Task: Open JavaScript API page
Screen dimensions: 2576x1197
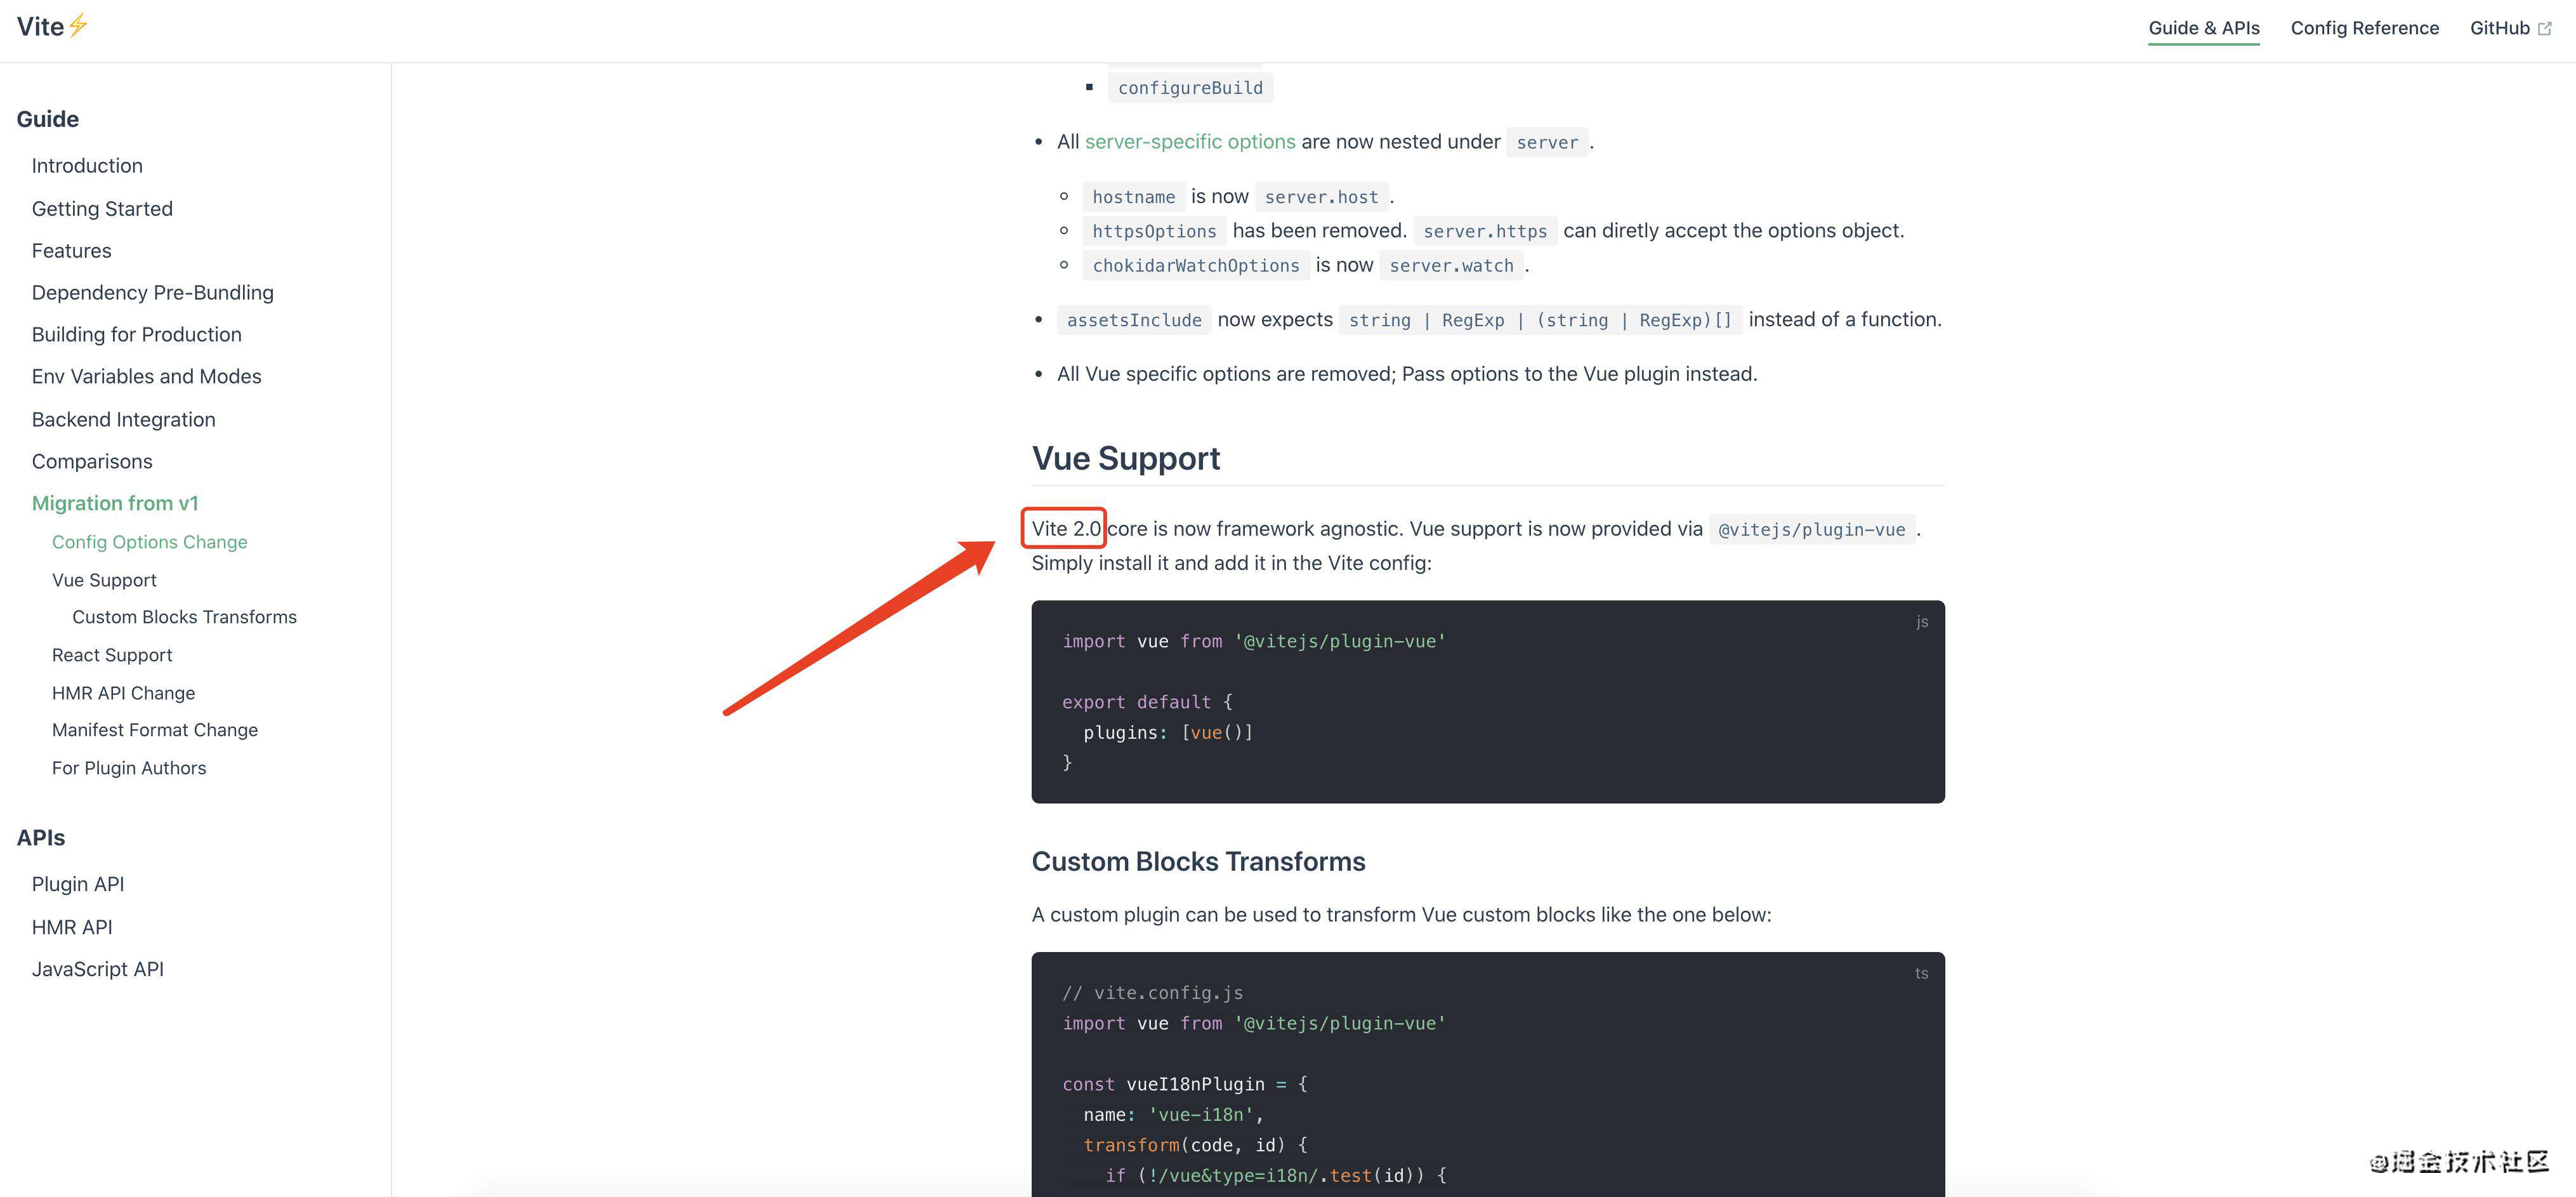Action: (97, 970)
